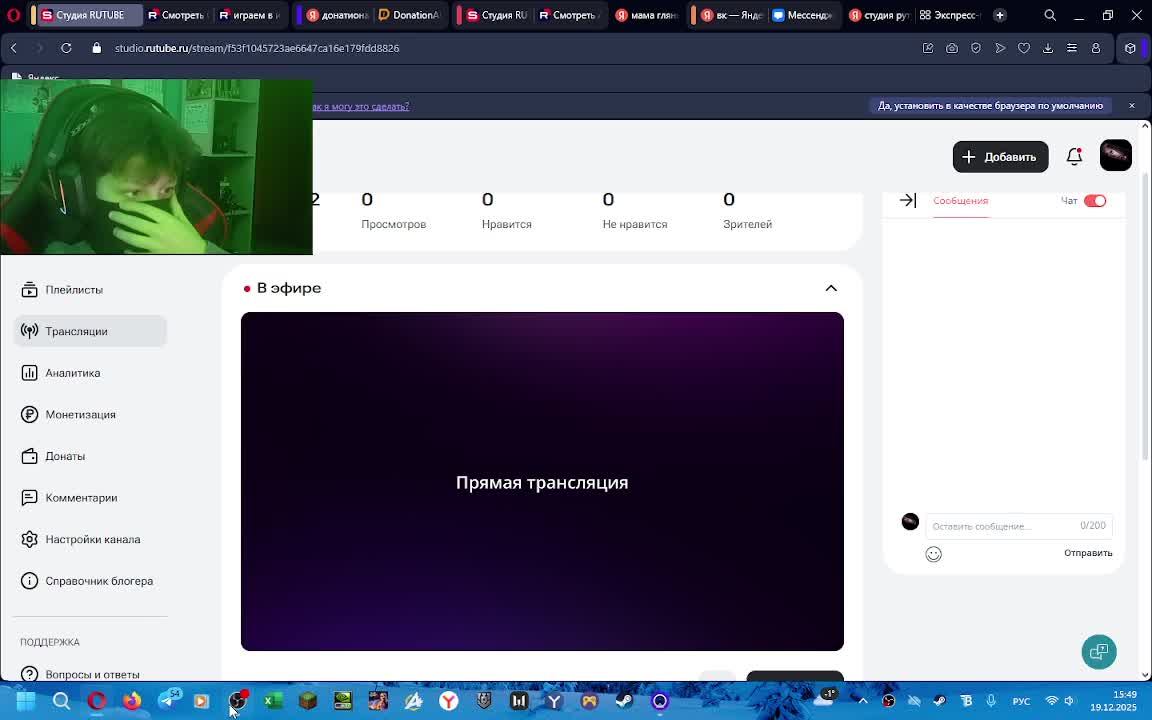Click the set as default browser button
1152x720 pixels.
point(990,106)
